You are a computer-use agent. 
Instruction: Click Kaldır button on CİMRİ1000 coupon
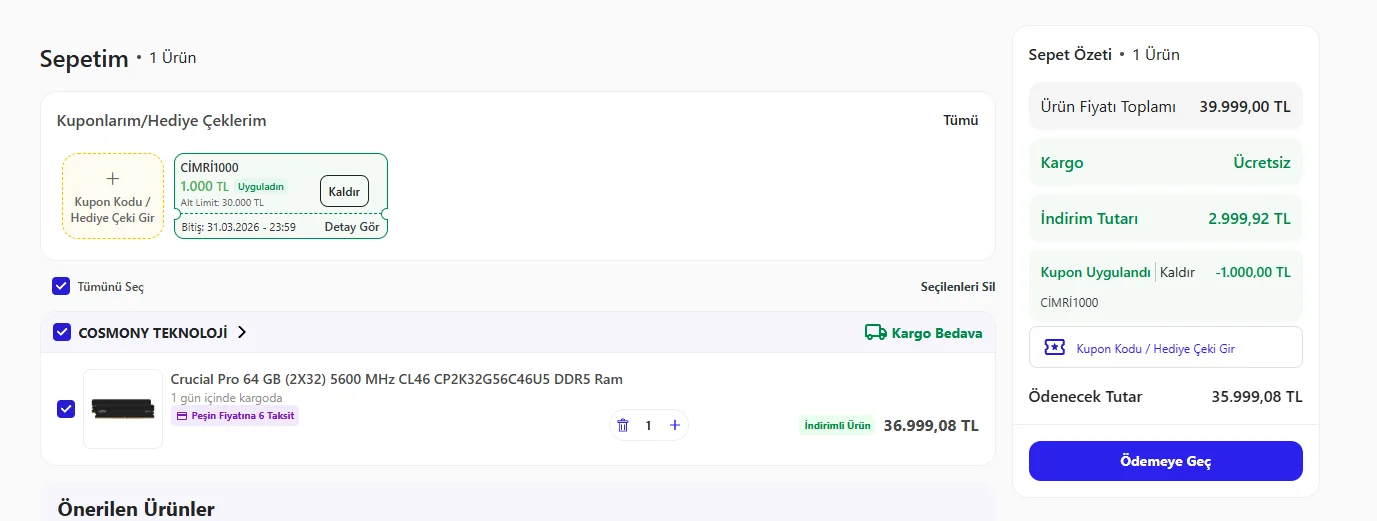[x=344, y=191]
